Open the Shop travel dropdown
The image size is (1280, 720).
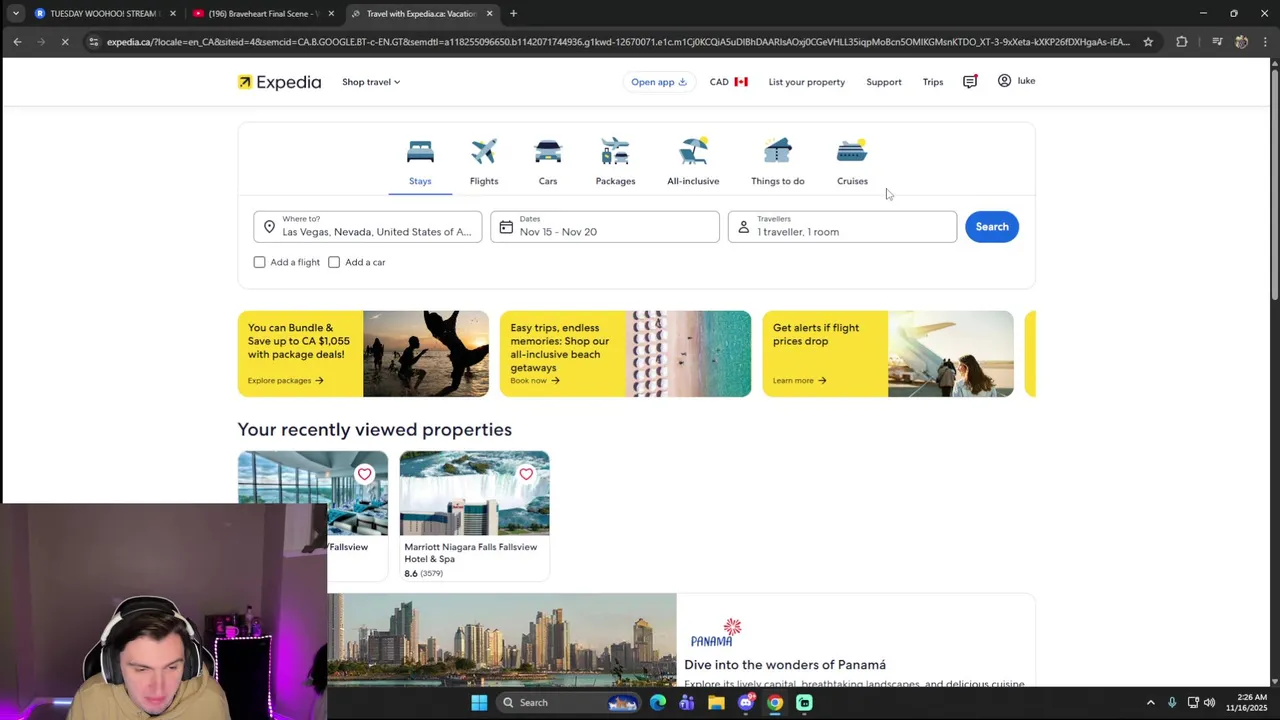370,82
